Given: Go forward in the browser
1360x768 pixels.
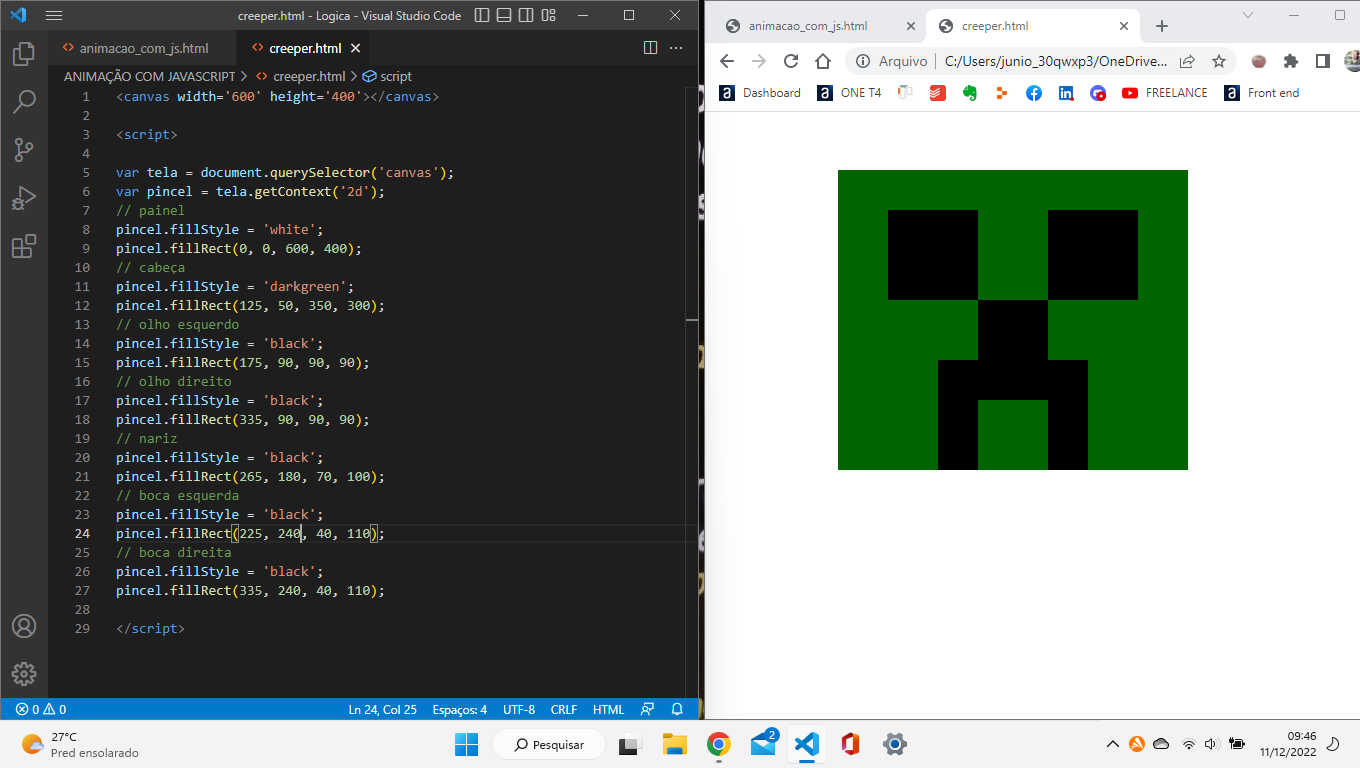Looking at the screenshot, I should pyautogui.click(x=759, y=61).
